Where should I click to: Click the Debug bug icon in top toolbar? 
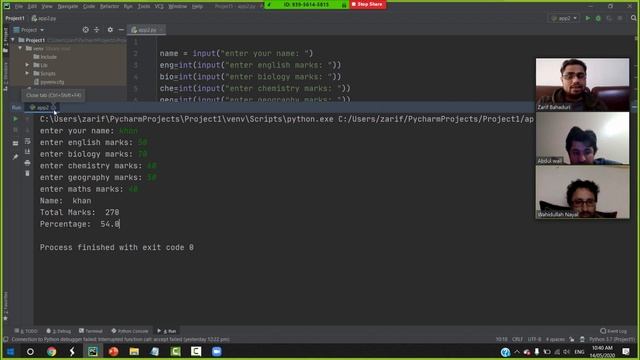click(598, 18)
